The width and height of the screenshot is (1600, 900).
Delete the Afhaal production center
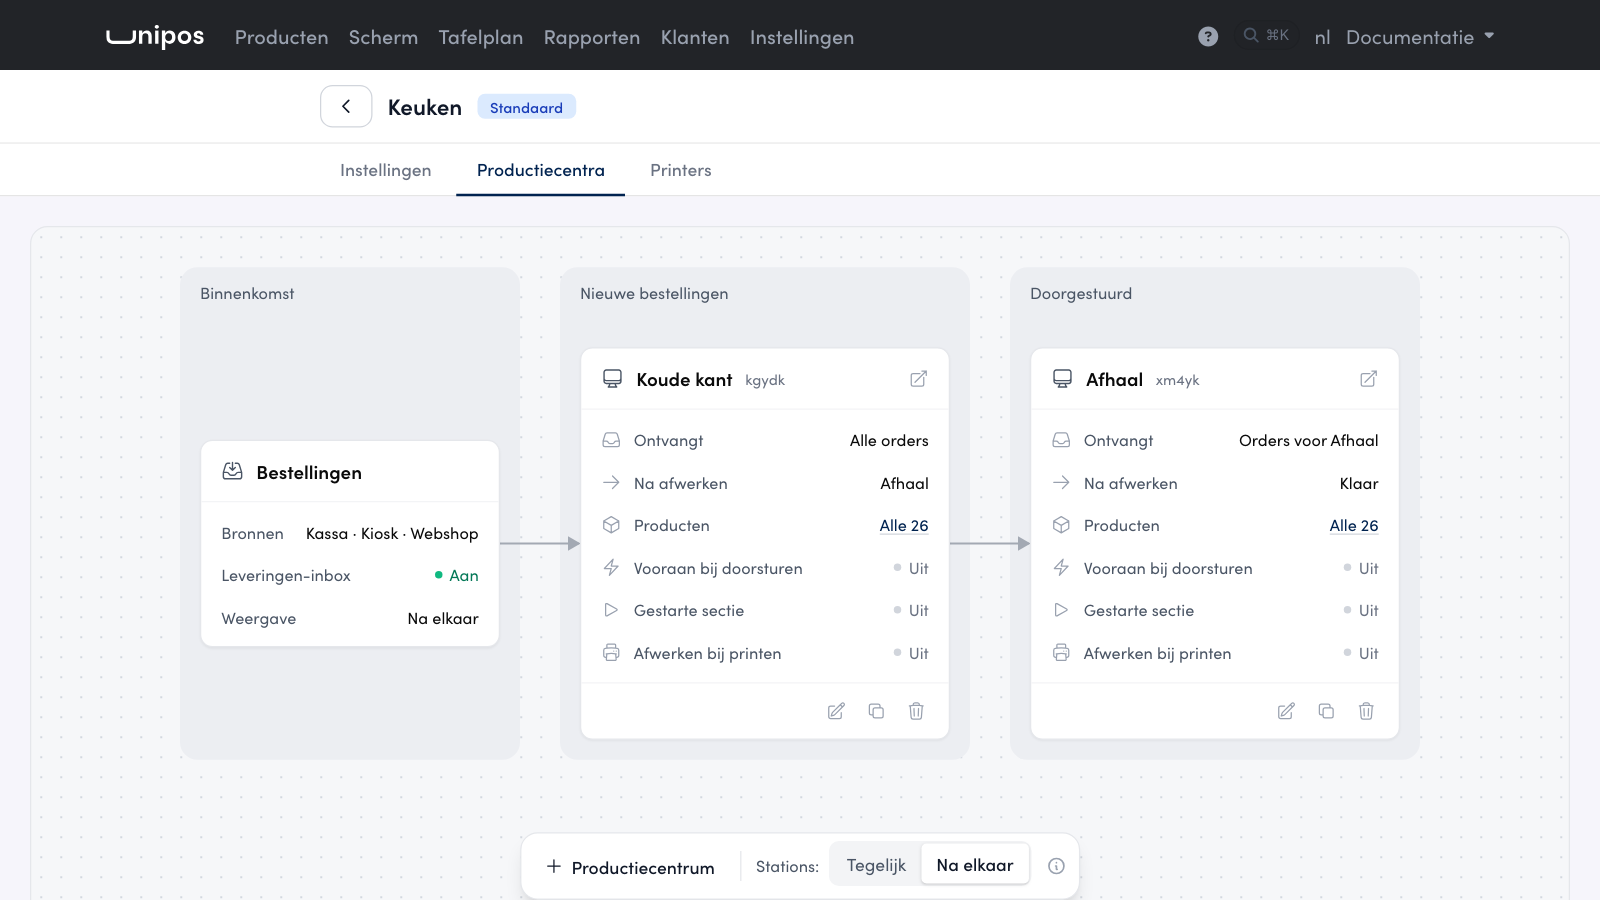[1366, 711]
